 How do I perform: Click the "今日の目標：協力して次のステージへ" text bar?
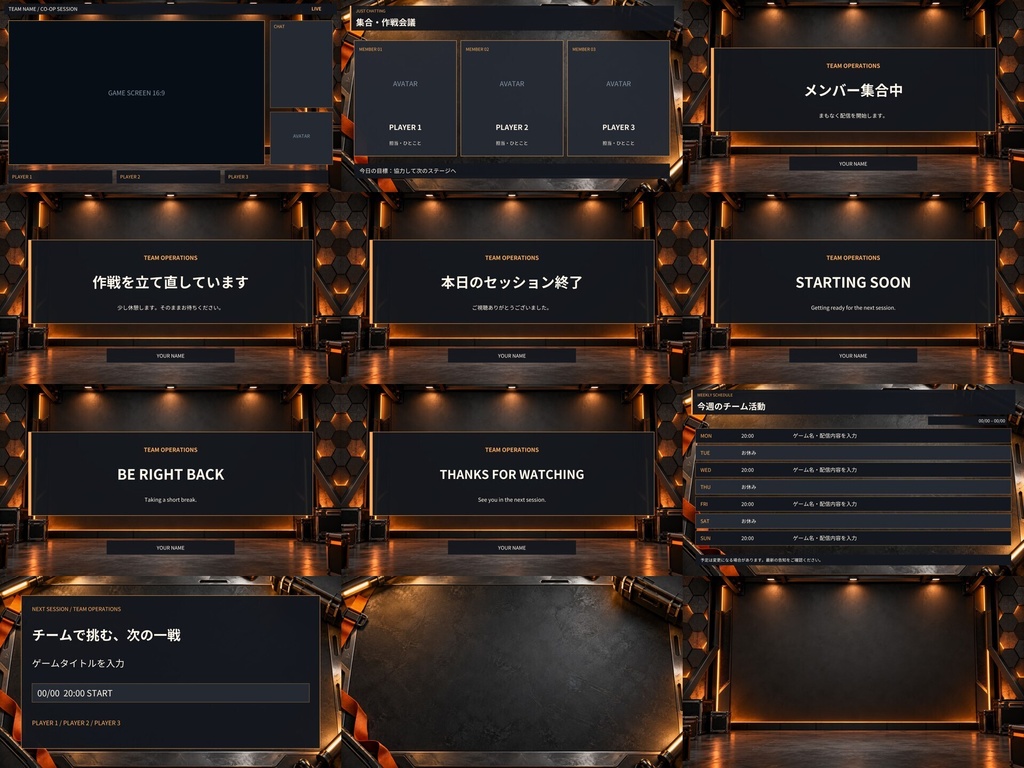(x=511, y=170)
